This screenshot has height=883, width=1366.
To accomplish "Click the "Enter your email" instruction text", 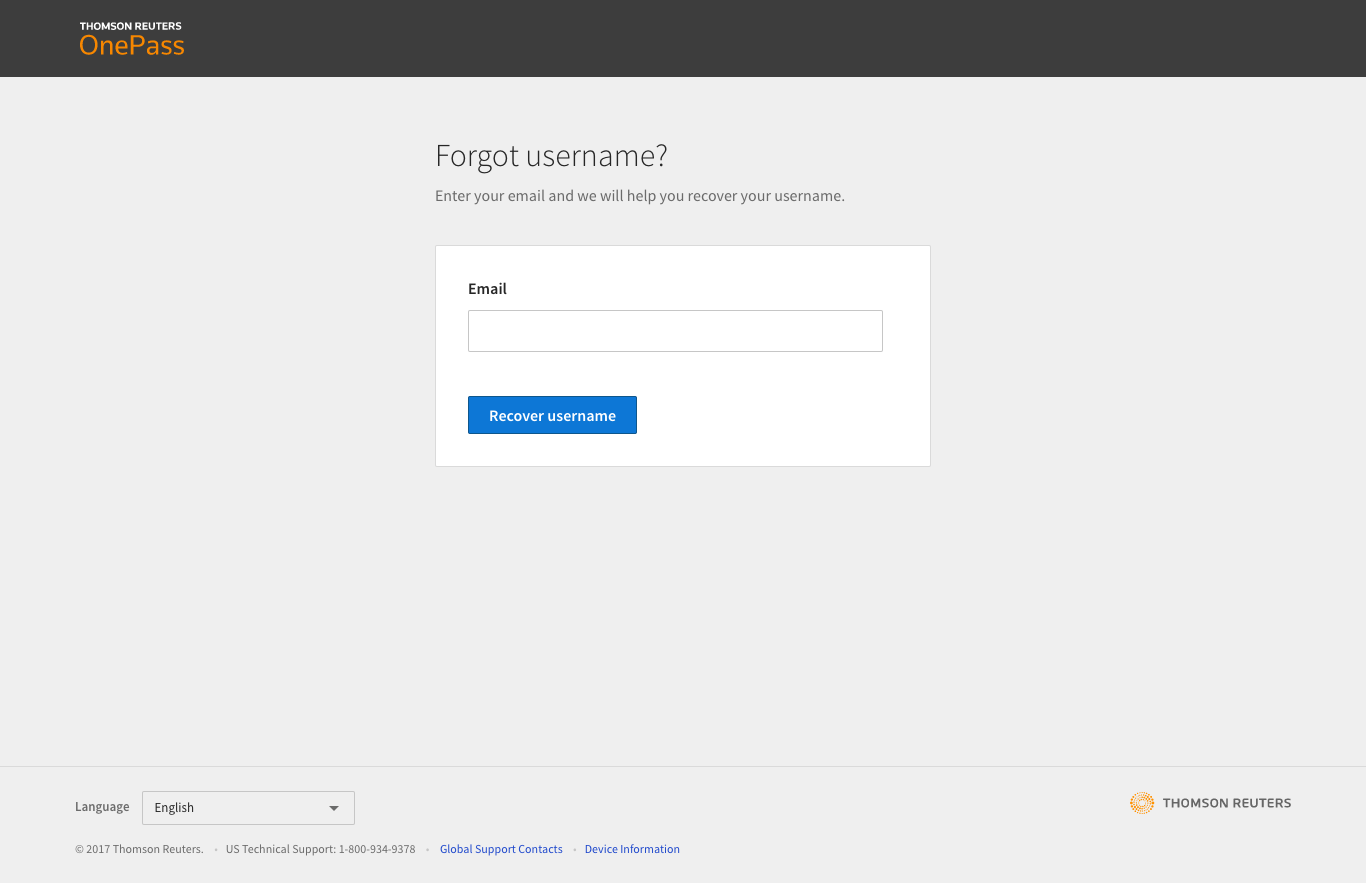I will coord(640,196).
